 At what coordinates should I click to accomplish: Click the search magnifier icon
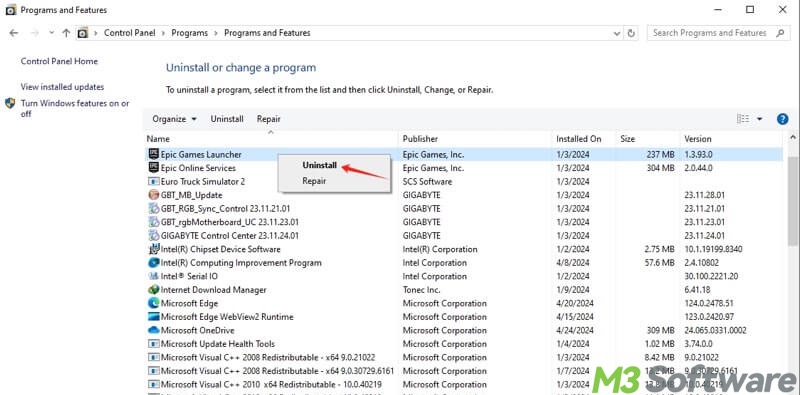point(780,33)
